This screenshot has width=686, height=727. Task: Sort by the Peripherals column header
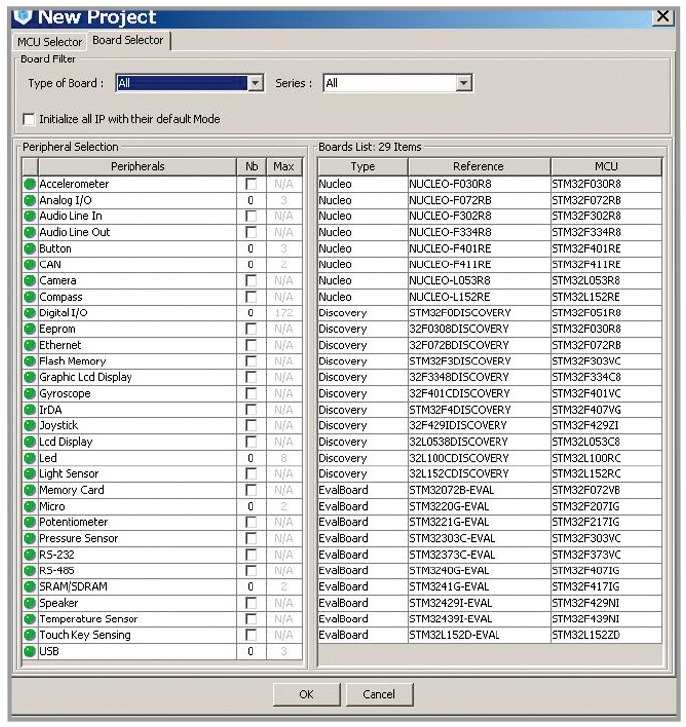[137, 166]
